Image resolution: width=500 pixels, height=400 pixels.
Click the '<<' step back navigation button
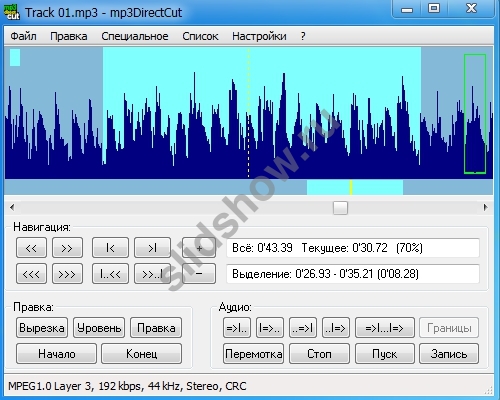(x=31, y=248)
